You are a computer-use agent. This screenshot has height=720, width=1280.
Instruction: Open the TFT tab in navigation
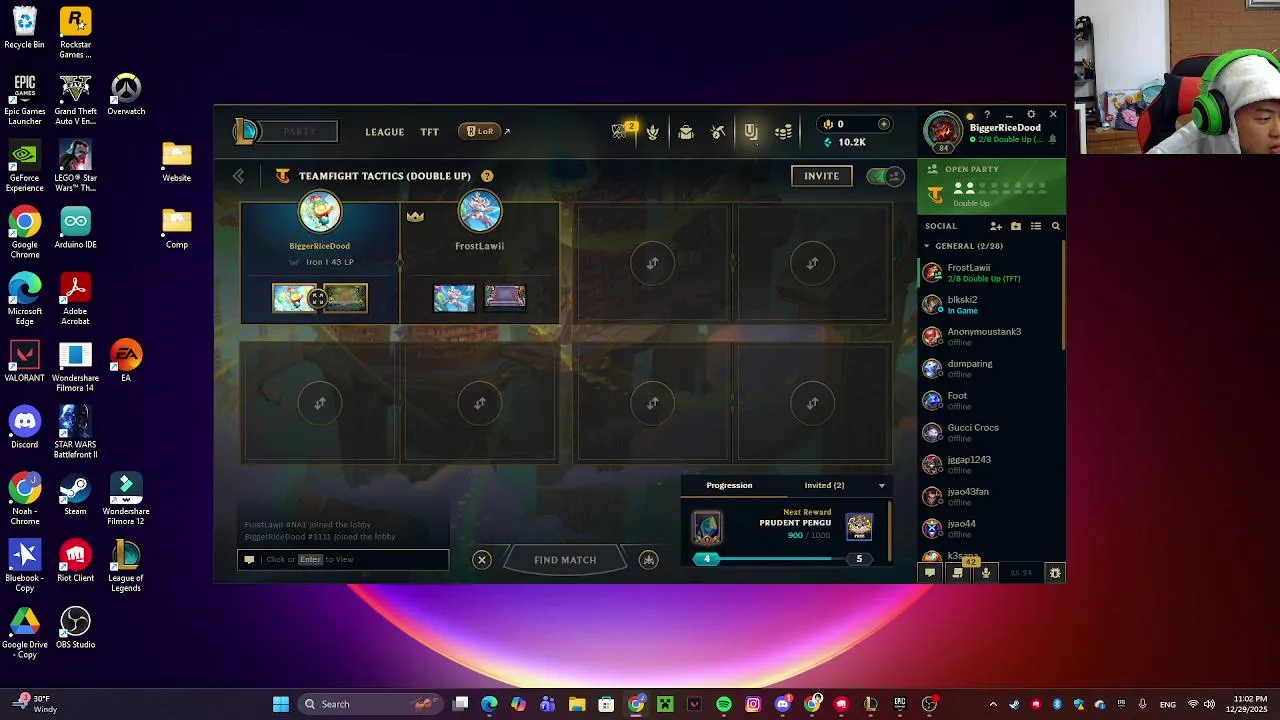[430, 132]
